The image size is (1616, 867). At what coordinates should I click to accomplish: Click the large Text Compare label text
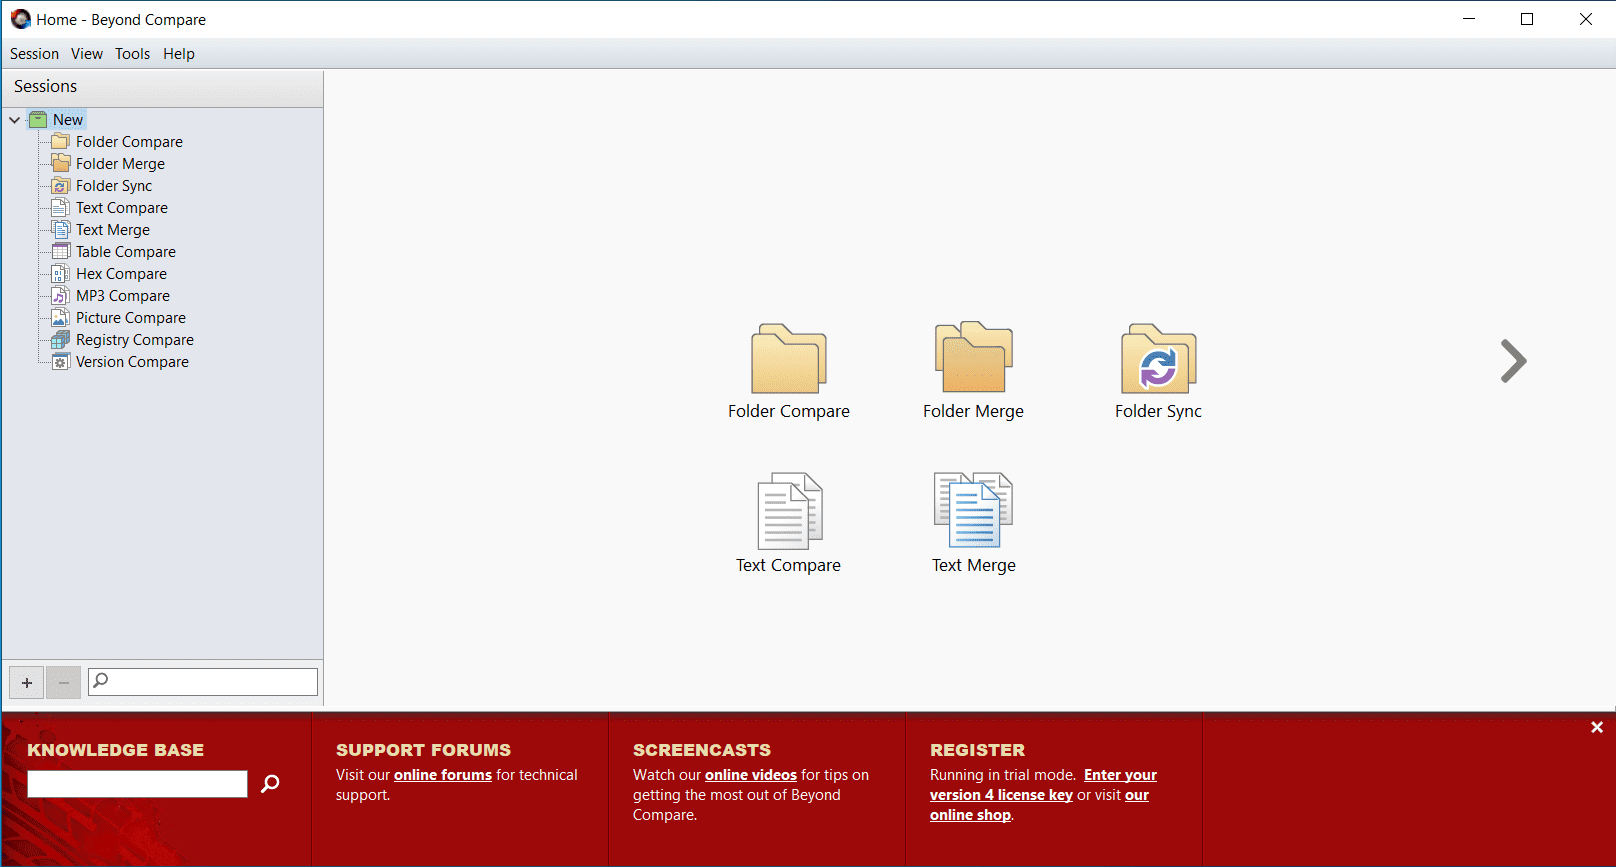coord(789,565)
